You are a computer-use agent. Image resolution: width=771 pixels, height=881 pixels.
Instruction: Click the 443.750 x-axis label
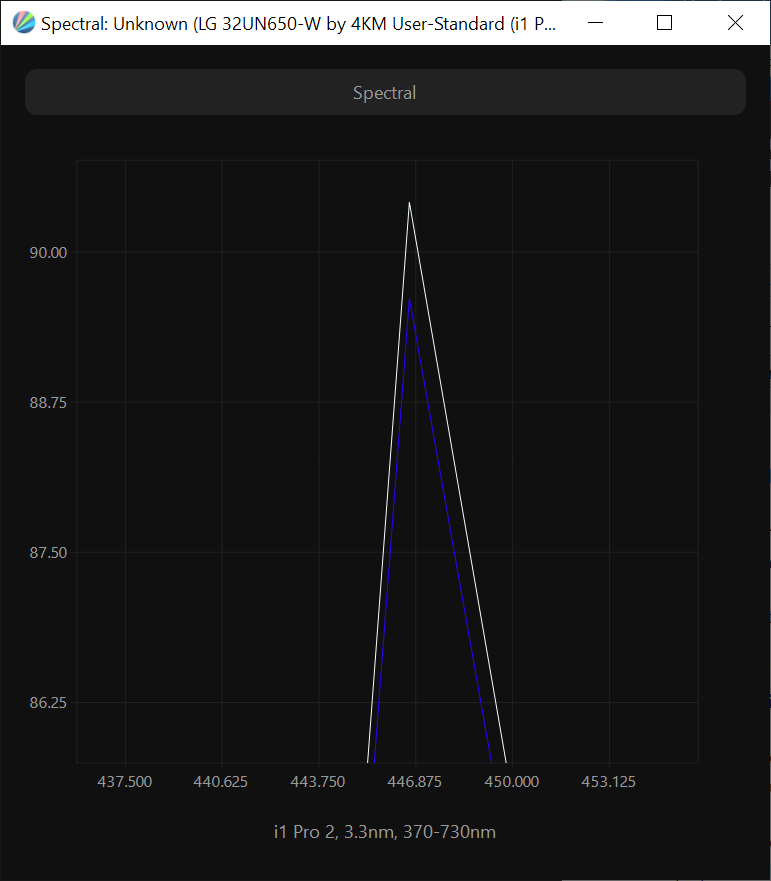pyautogui.click(x=318, y=782)
